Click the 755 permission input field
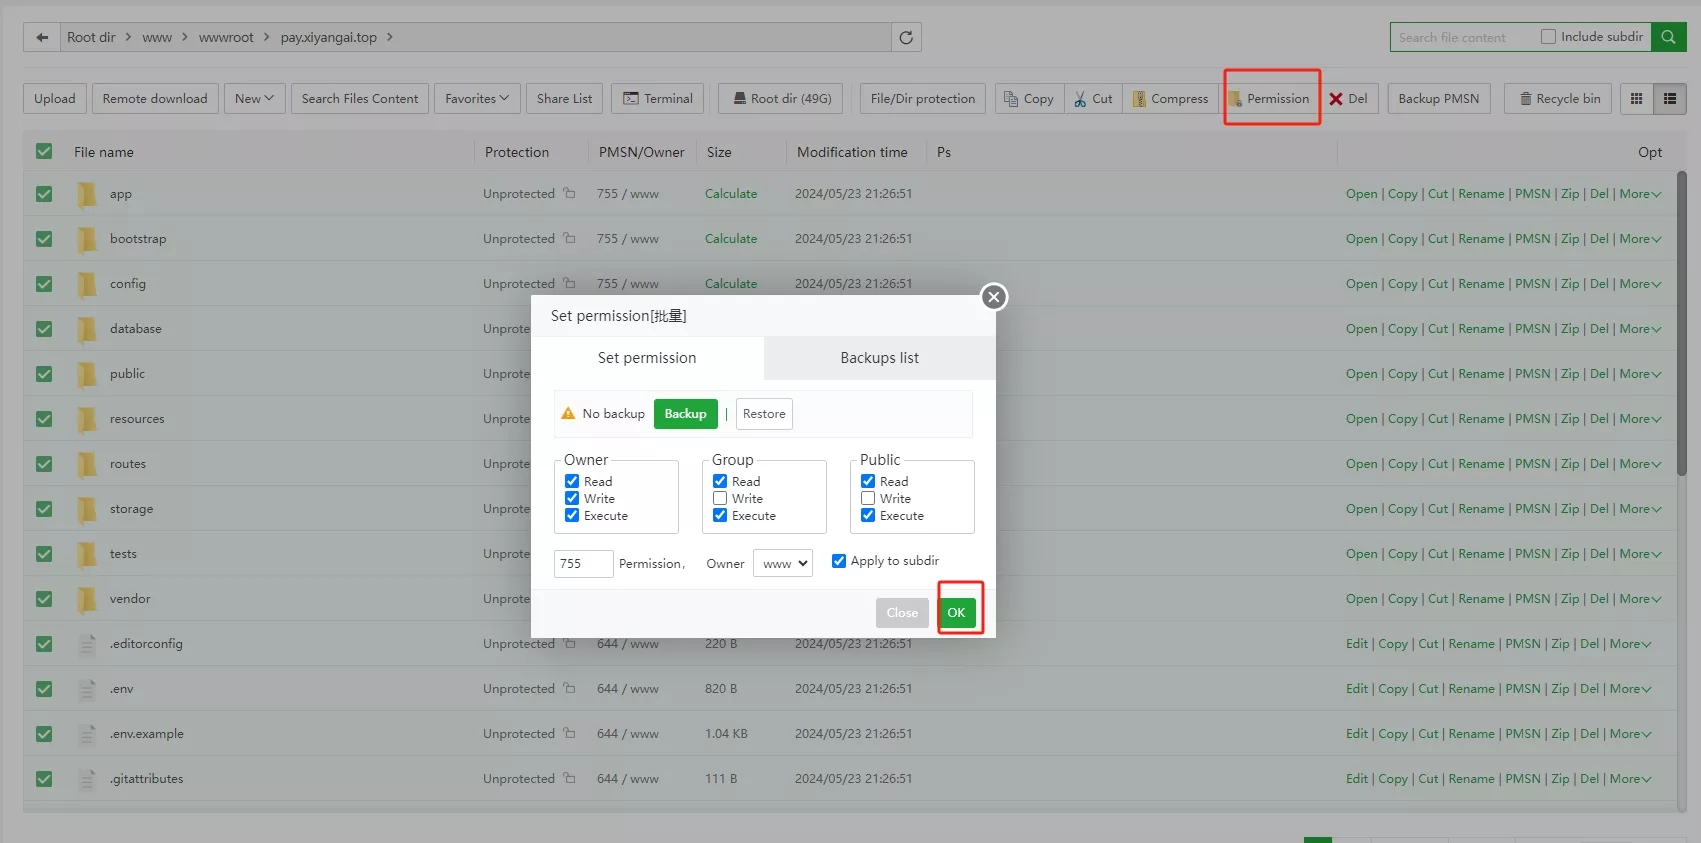This screenshot has height=843, width=1701. pos(583,563)
